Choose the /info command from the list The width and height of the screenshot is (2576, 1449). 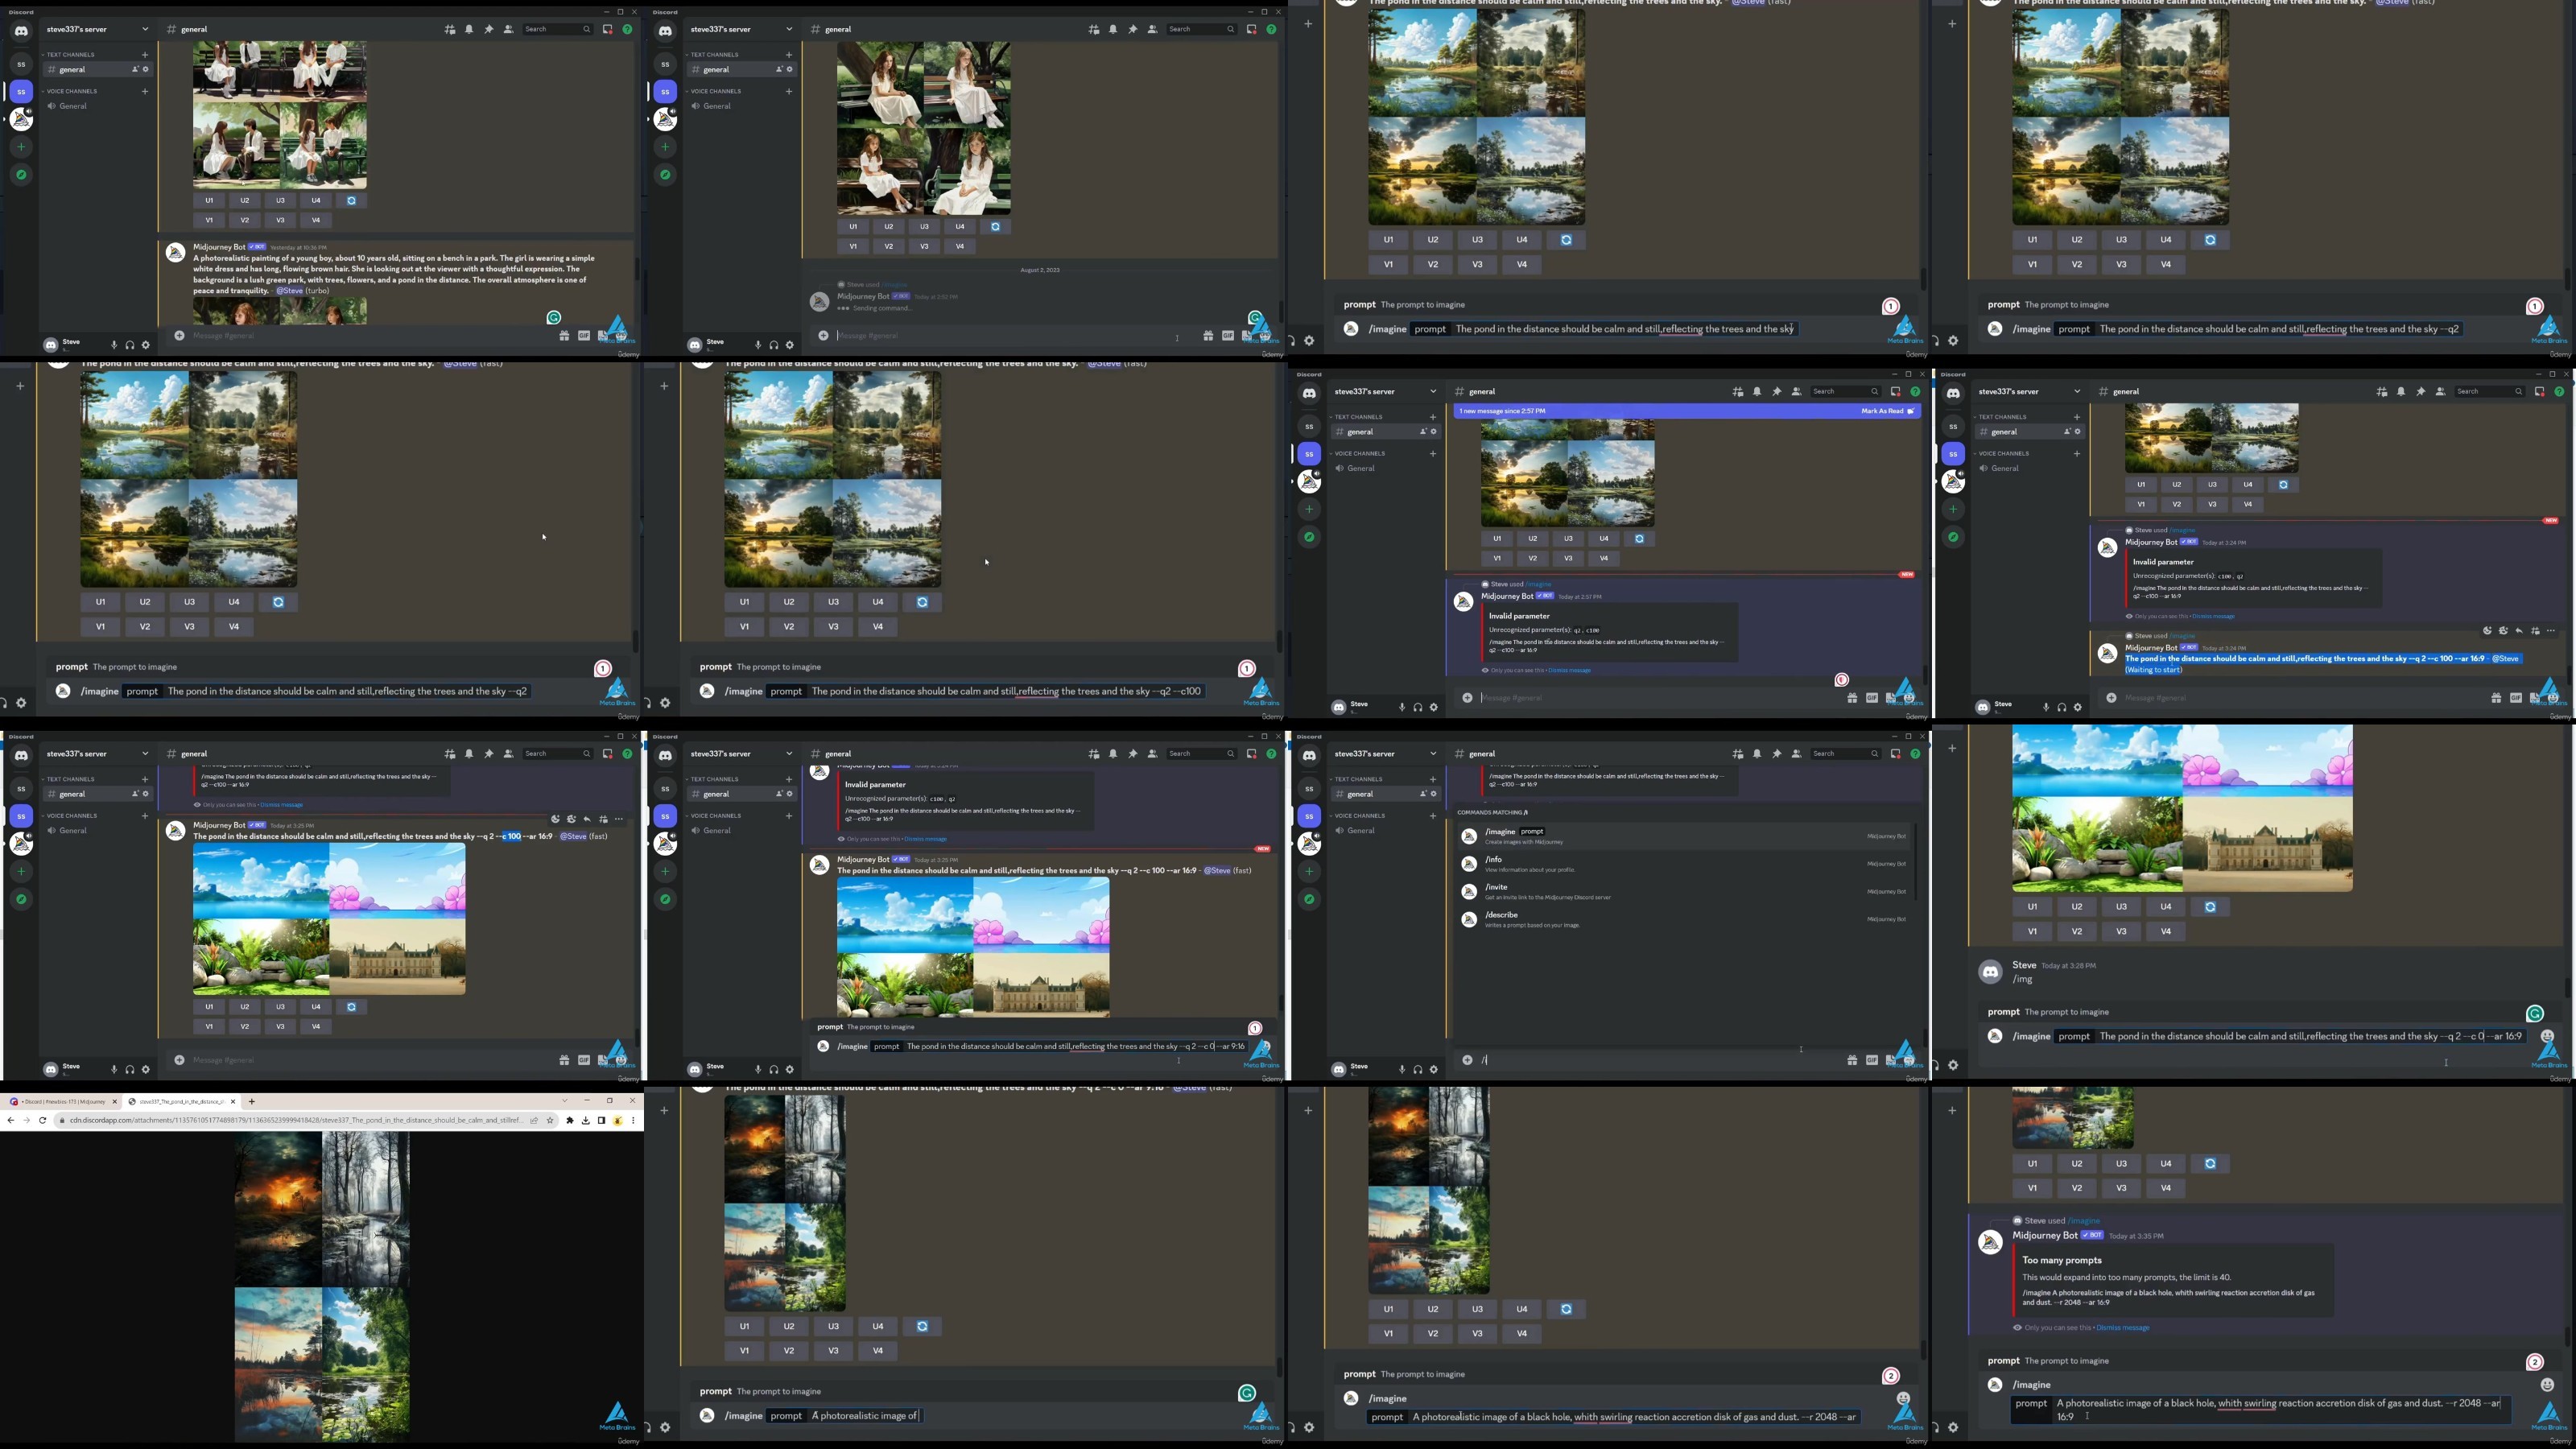click(1685, 864)
